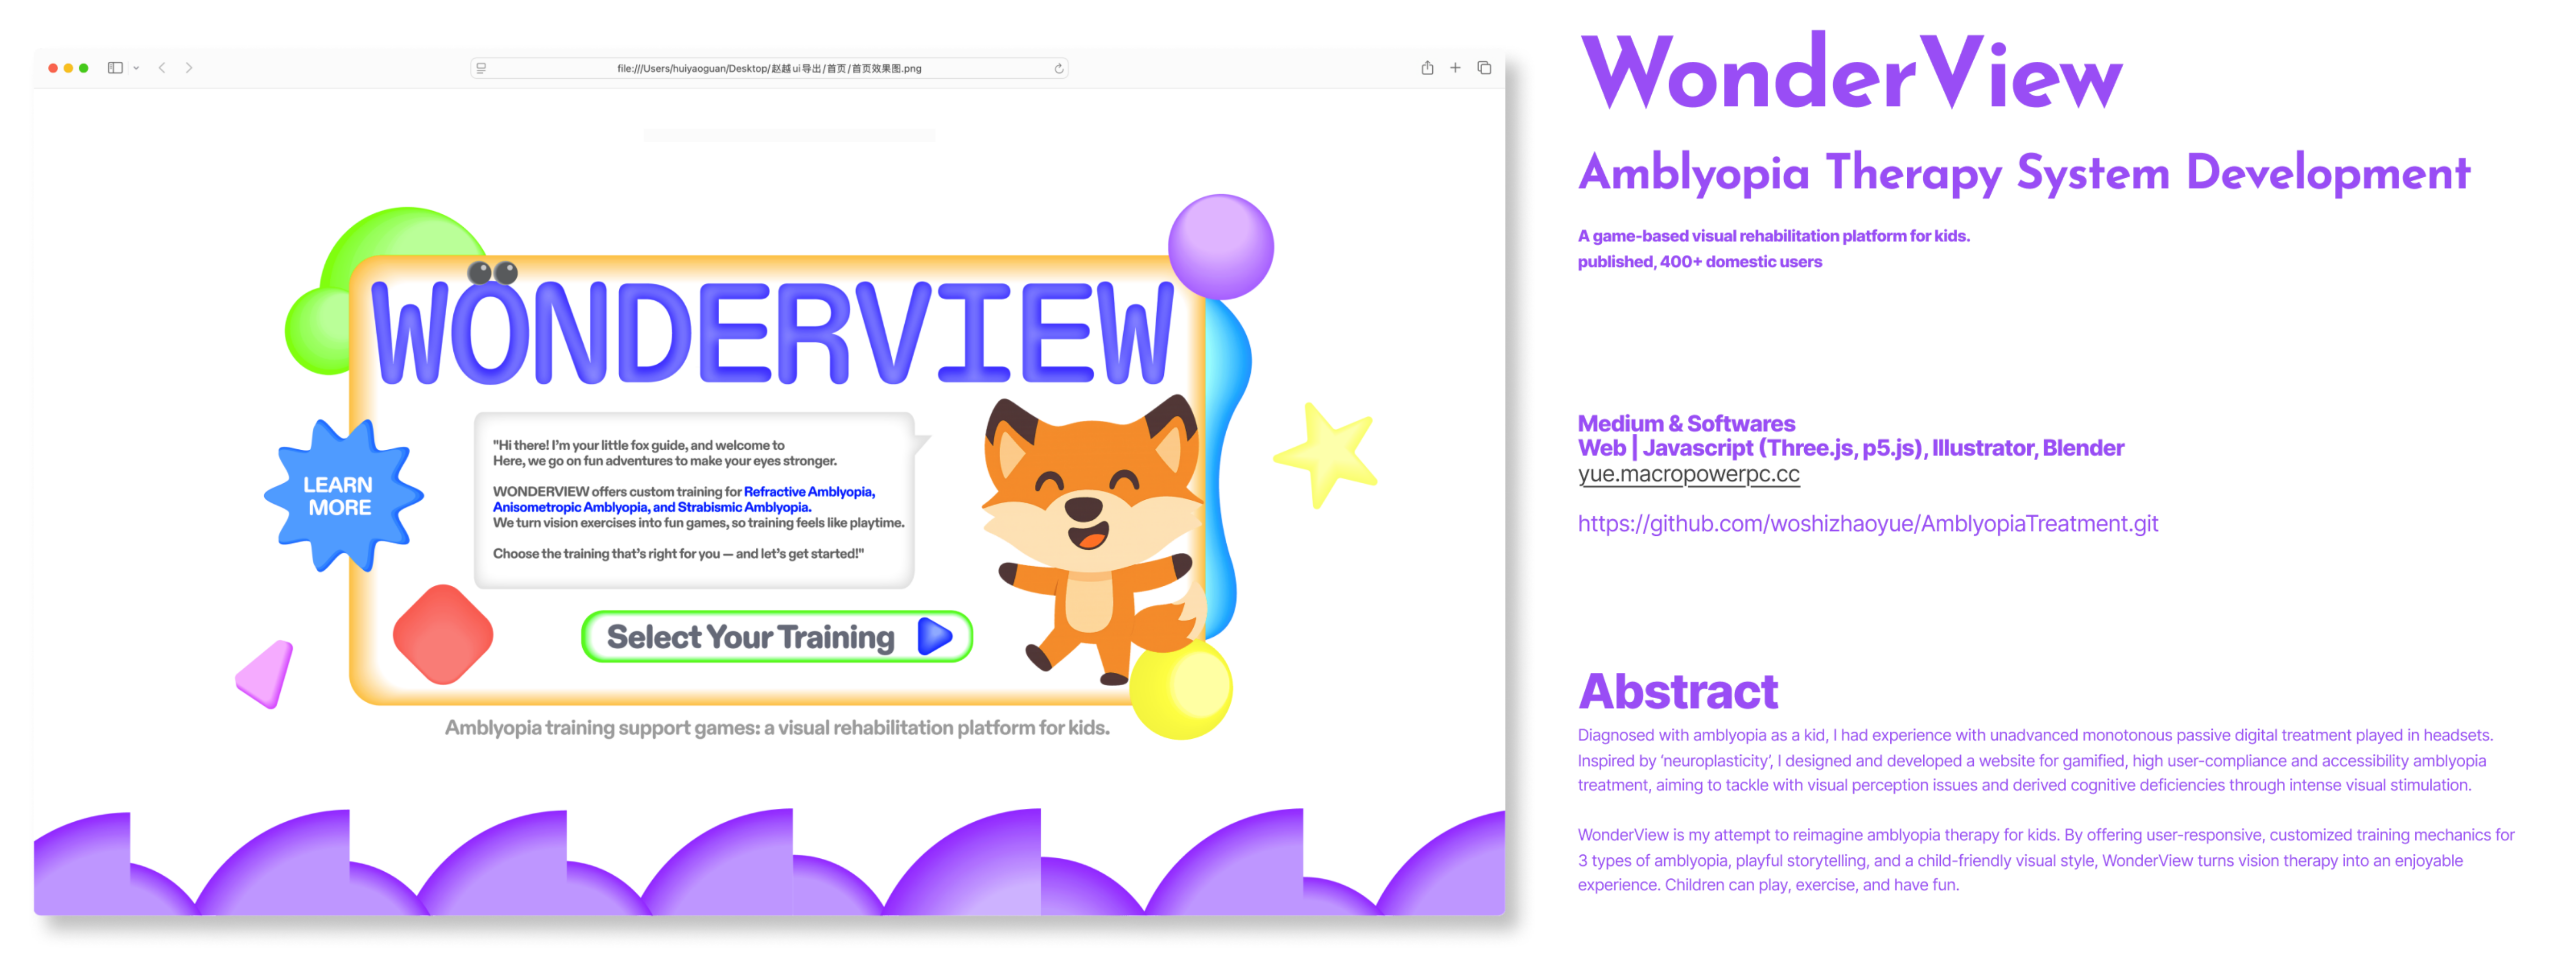The image size is (2576, 966).
Task: Open the page settings icon in address bar
Action: pos(482,68)
